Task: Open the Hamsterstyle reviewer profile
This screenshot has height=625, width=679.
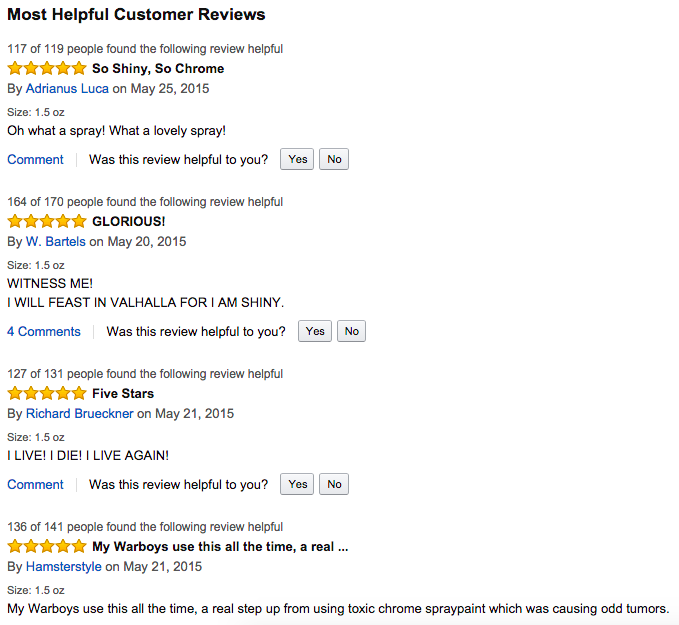Action: [64, 567]
